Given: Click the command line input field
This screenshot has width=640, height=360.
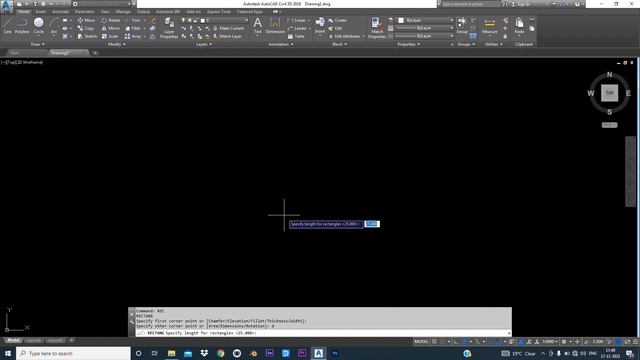Looking at the screenshot, I should pyautogui.click(x=322, y=333).
